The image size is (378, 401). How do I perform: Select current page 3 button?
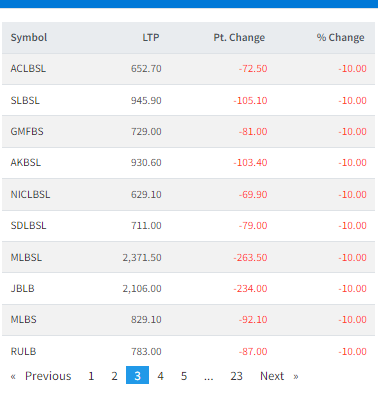tap(137, 375)
